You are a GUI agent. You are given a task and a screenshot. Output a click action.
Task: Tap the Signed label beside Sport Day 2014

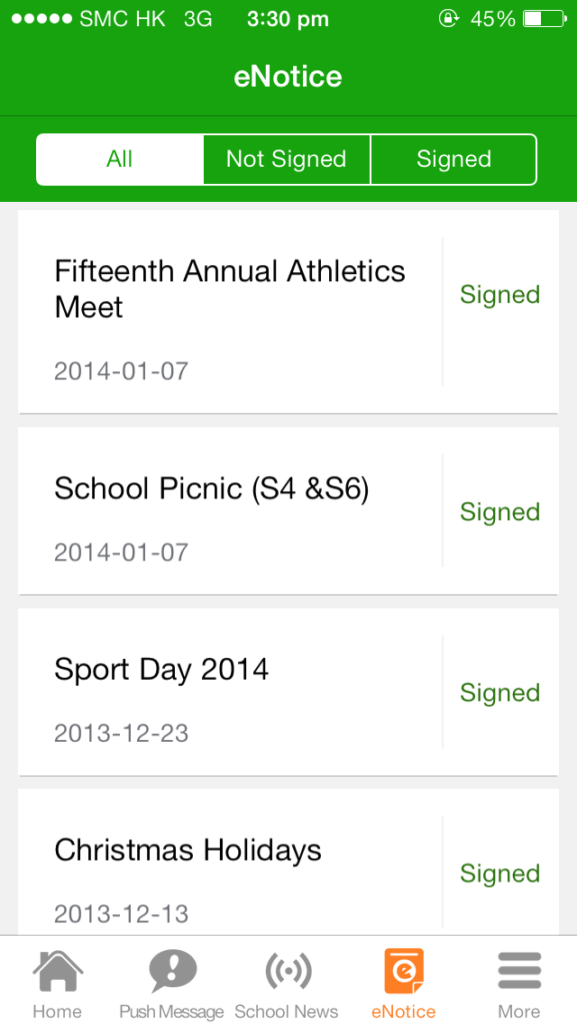(x=499, y=692)
